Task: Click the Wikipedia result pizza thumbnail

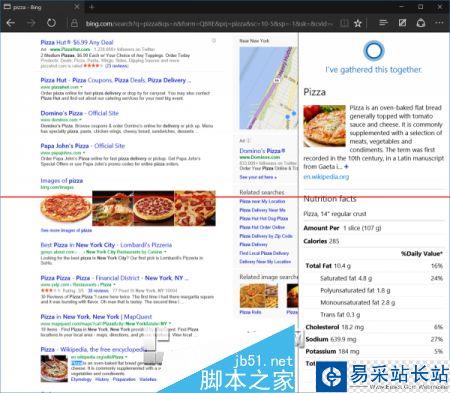Action: pyautogui.click(x=54, y=368)
